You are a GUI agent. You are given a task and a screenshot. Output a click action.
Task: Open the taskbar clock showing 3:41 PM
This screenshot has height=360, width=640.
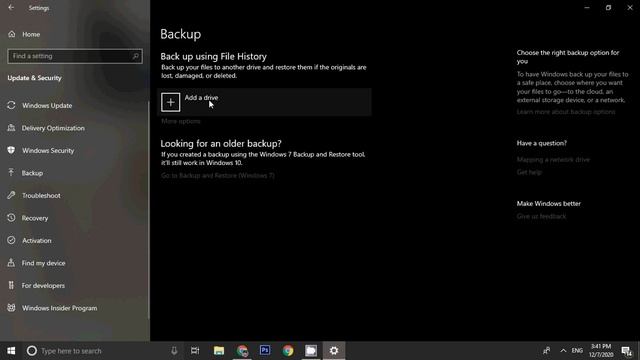[601, 351]
